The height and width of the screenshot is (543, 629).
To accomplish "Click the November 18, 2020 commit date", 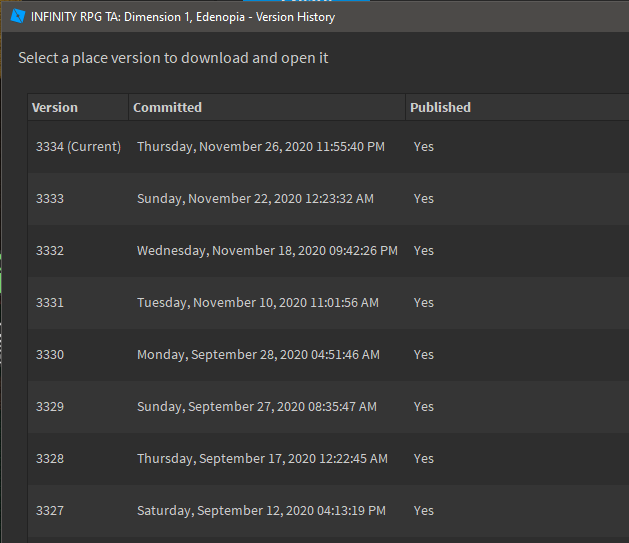I will [267, 251].
